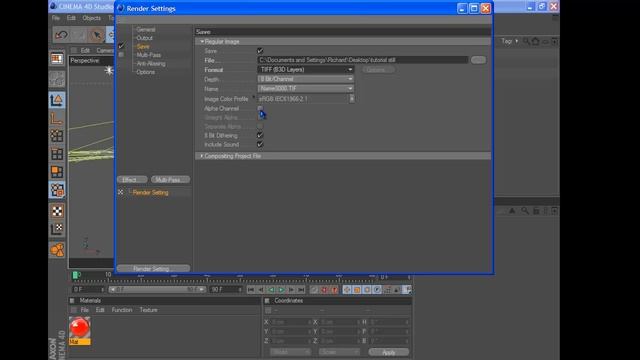This screenshot has height=360, width=640.
Task: Click the black-white checkerboard icon
Action: click(x=57, y=211)
